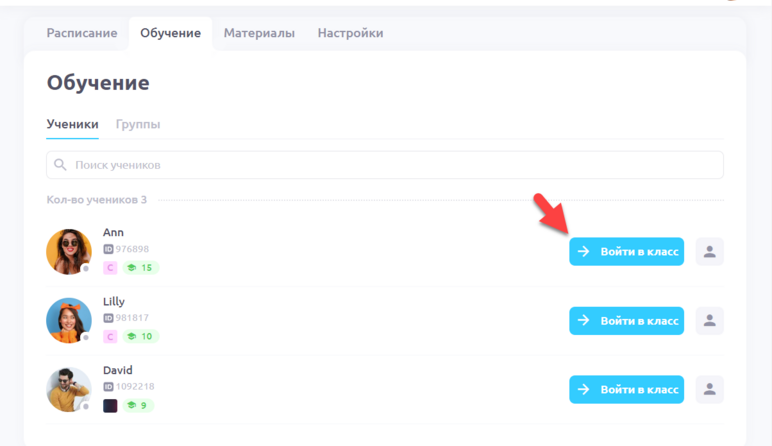
Task: Click David's green lessons badge 9
Action: (138, 406)
